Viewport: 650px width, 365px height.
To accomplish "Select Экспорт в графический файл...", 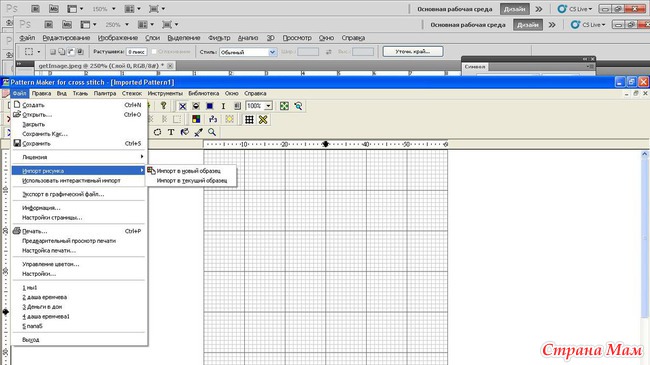I will pyautogui.click(x=63, y=194).
